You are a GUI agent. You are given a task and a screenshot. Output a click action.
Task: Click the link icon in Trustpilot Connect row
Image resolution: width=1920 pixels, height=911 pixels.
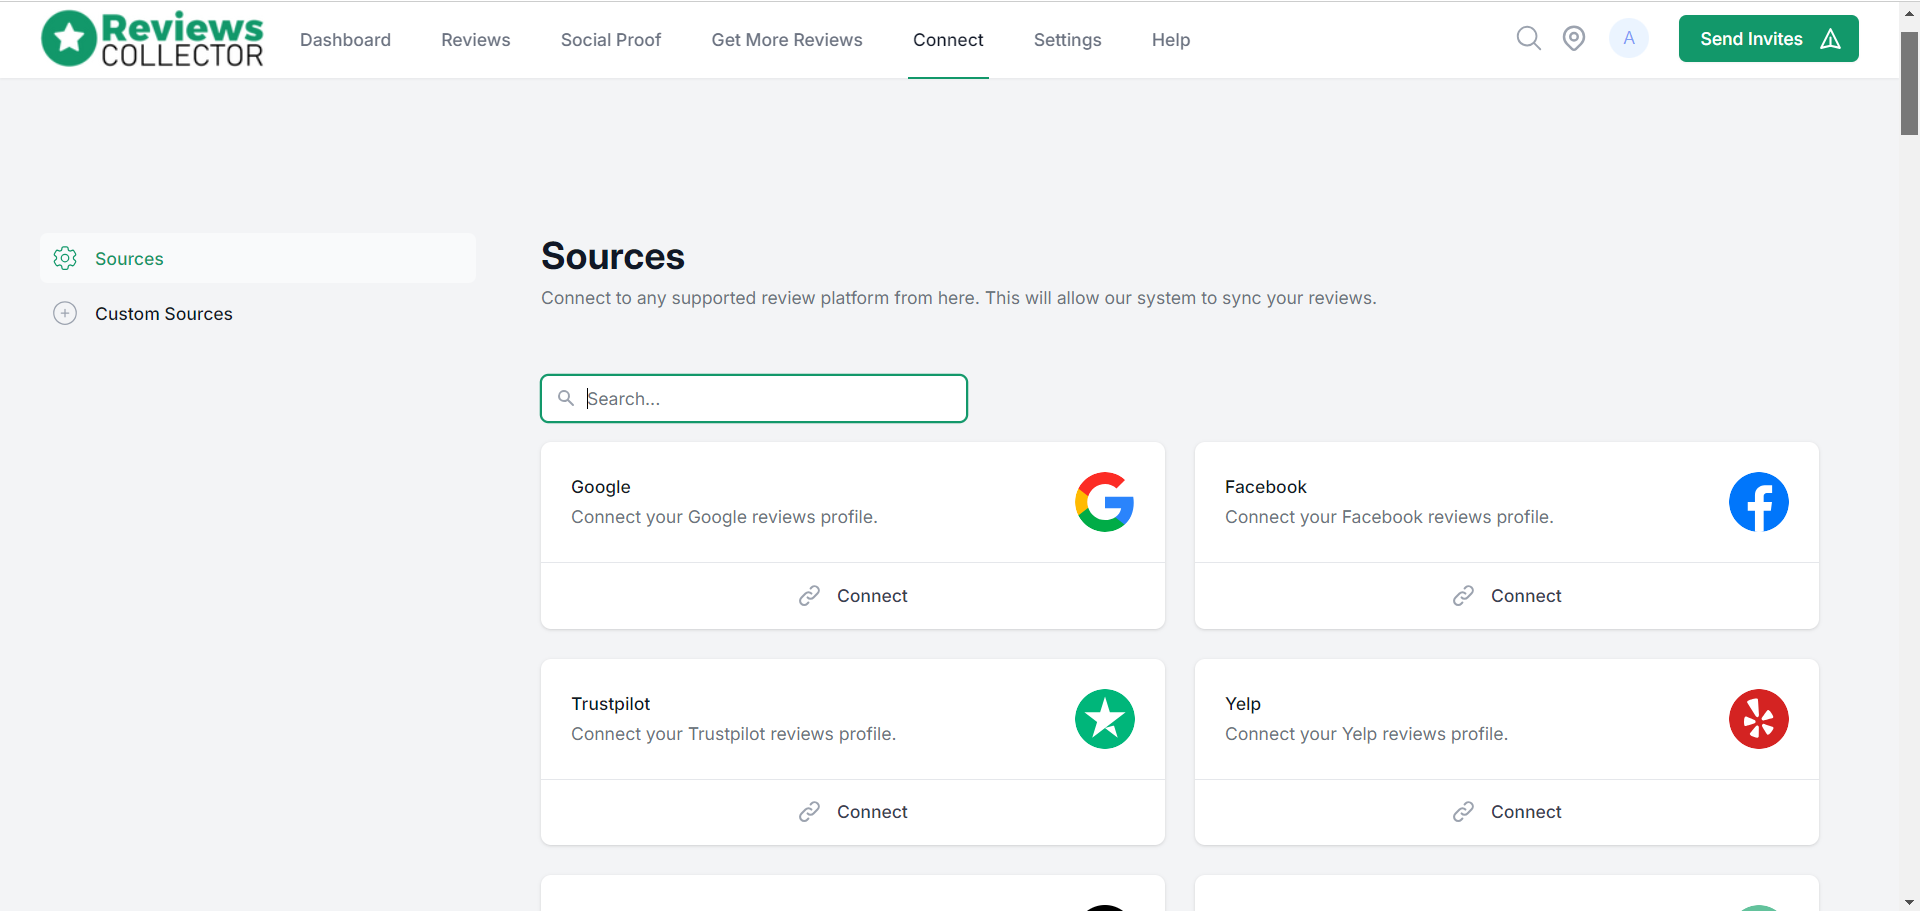809,812
